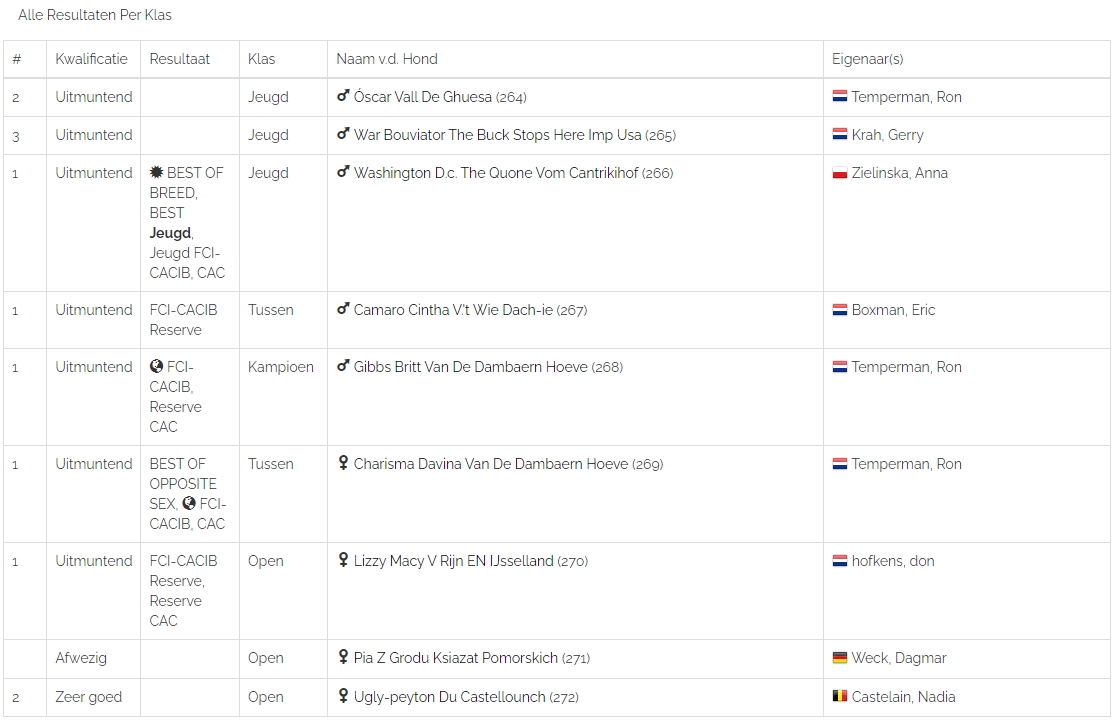Click the Polish flag next to Zielinska, Anna
1113x722 pixels.
tap(840, 173)
